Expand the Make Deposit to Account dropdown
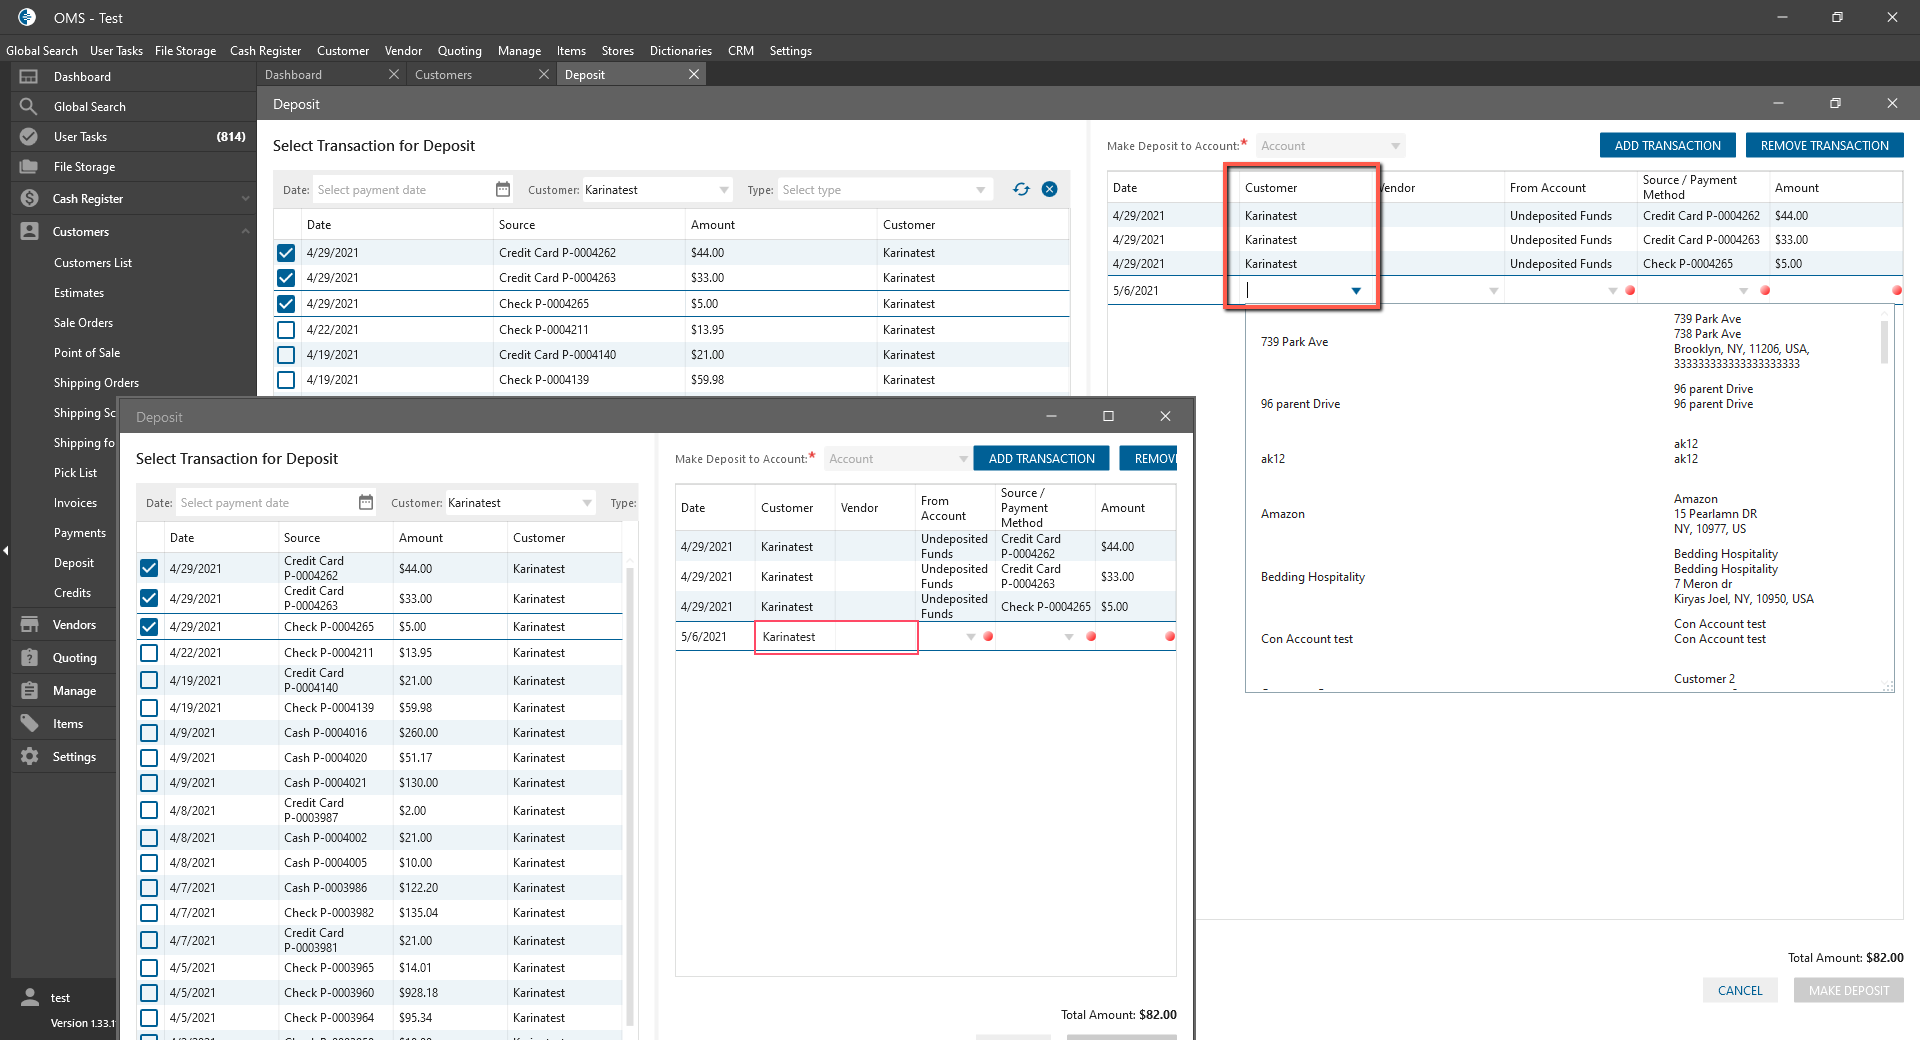The height and width of the screenshot is (1040, 1920). coord(1394,146)
